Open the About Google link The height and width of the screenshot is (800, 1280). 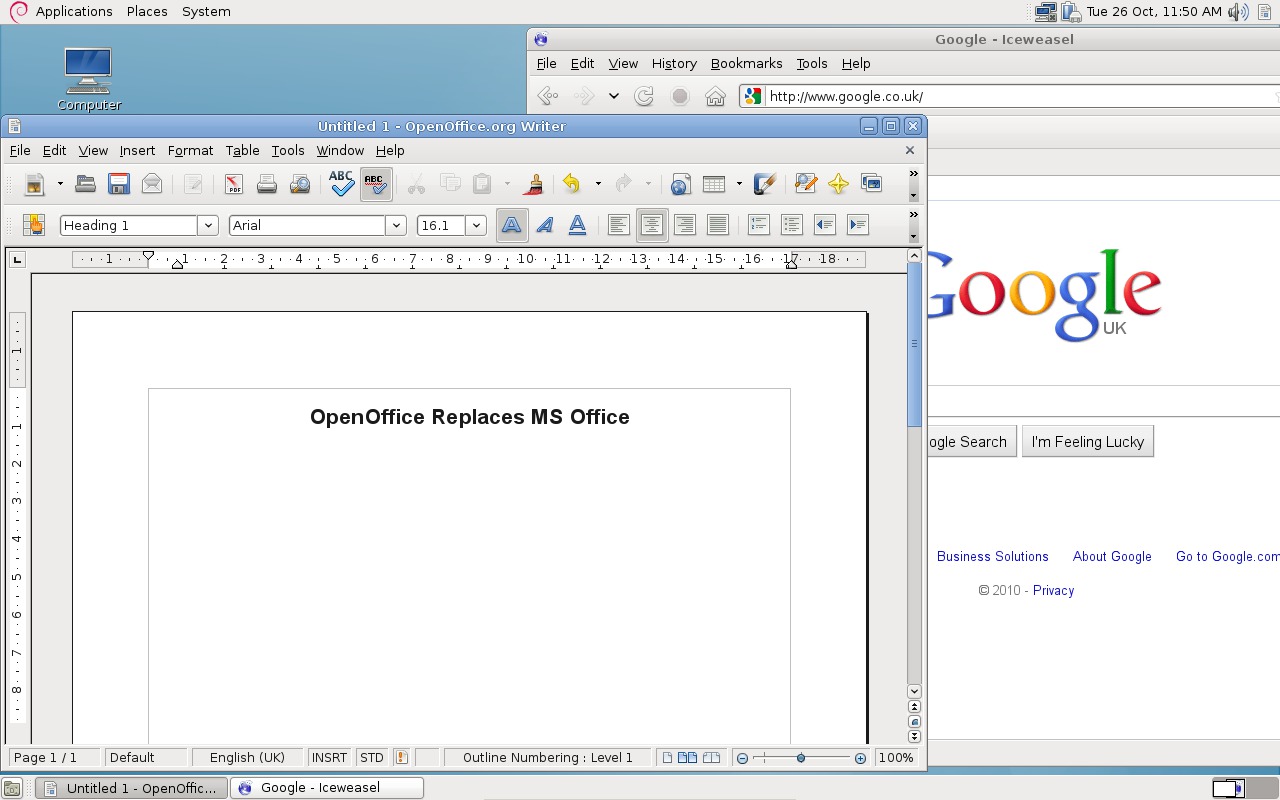tap(1112, 556)
